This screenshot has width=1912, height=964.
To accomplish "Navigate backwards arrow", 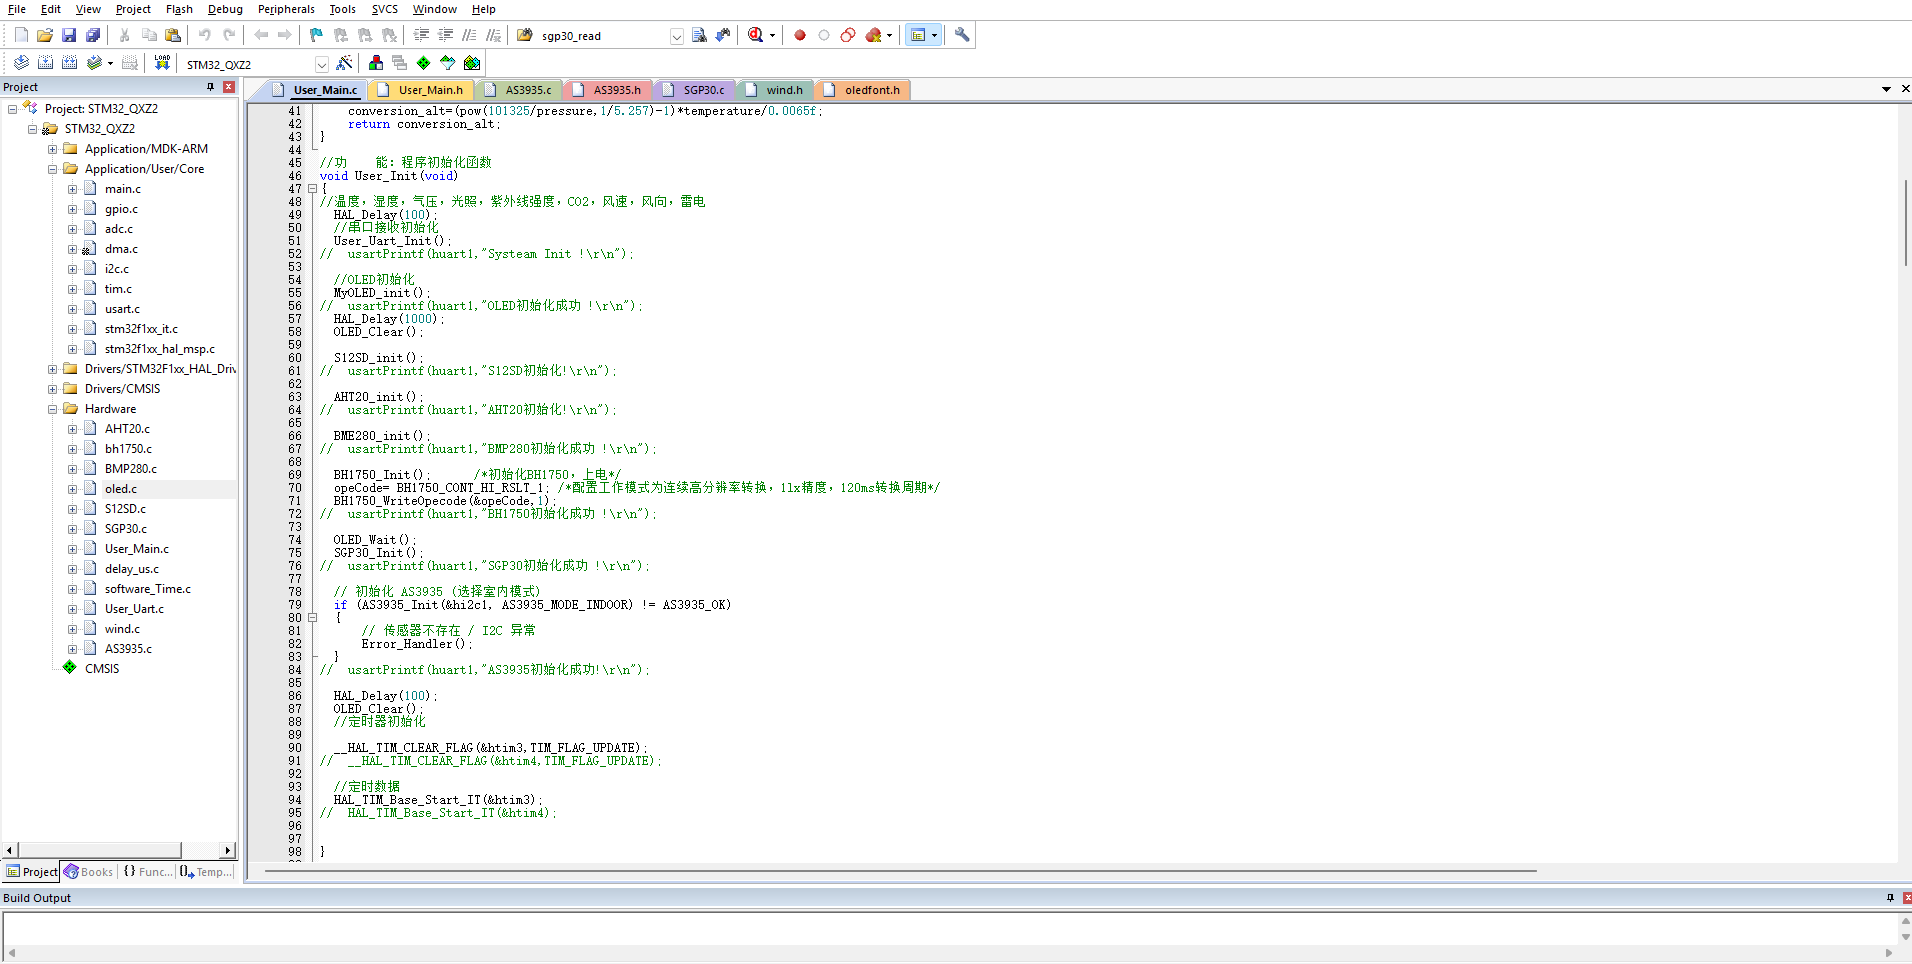I will point(261,35).
